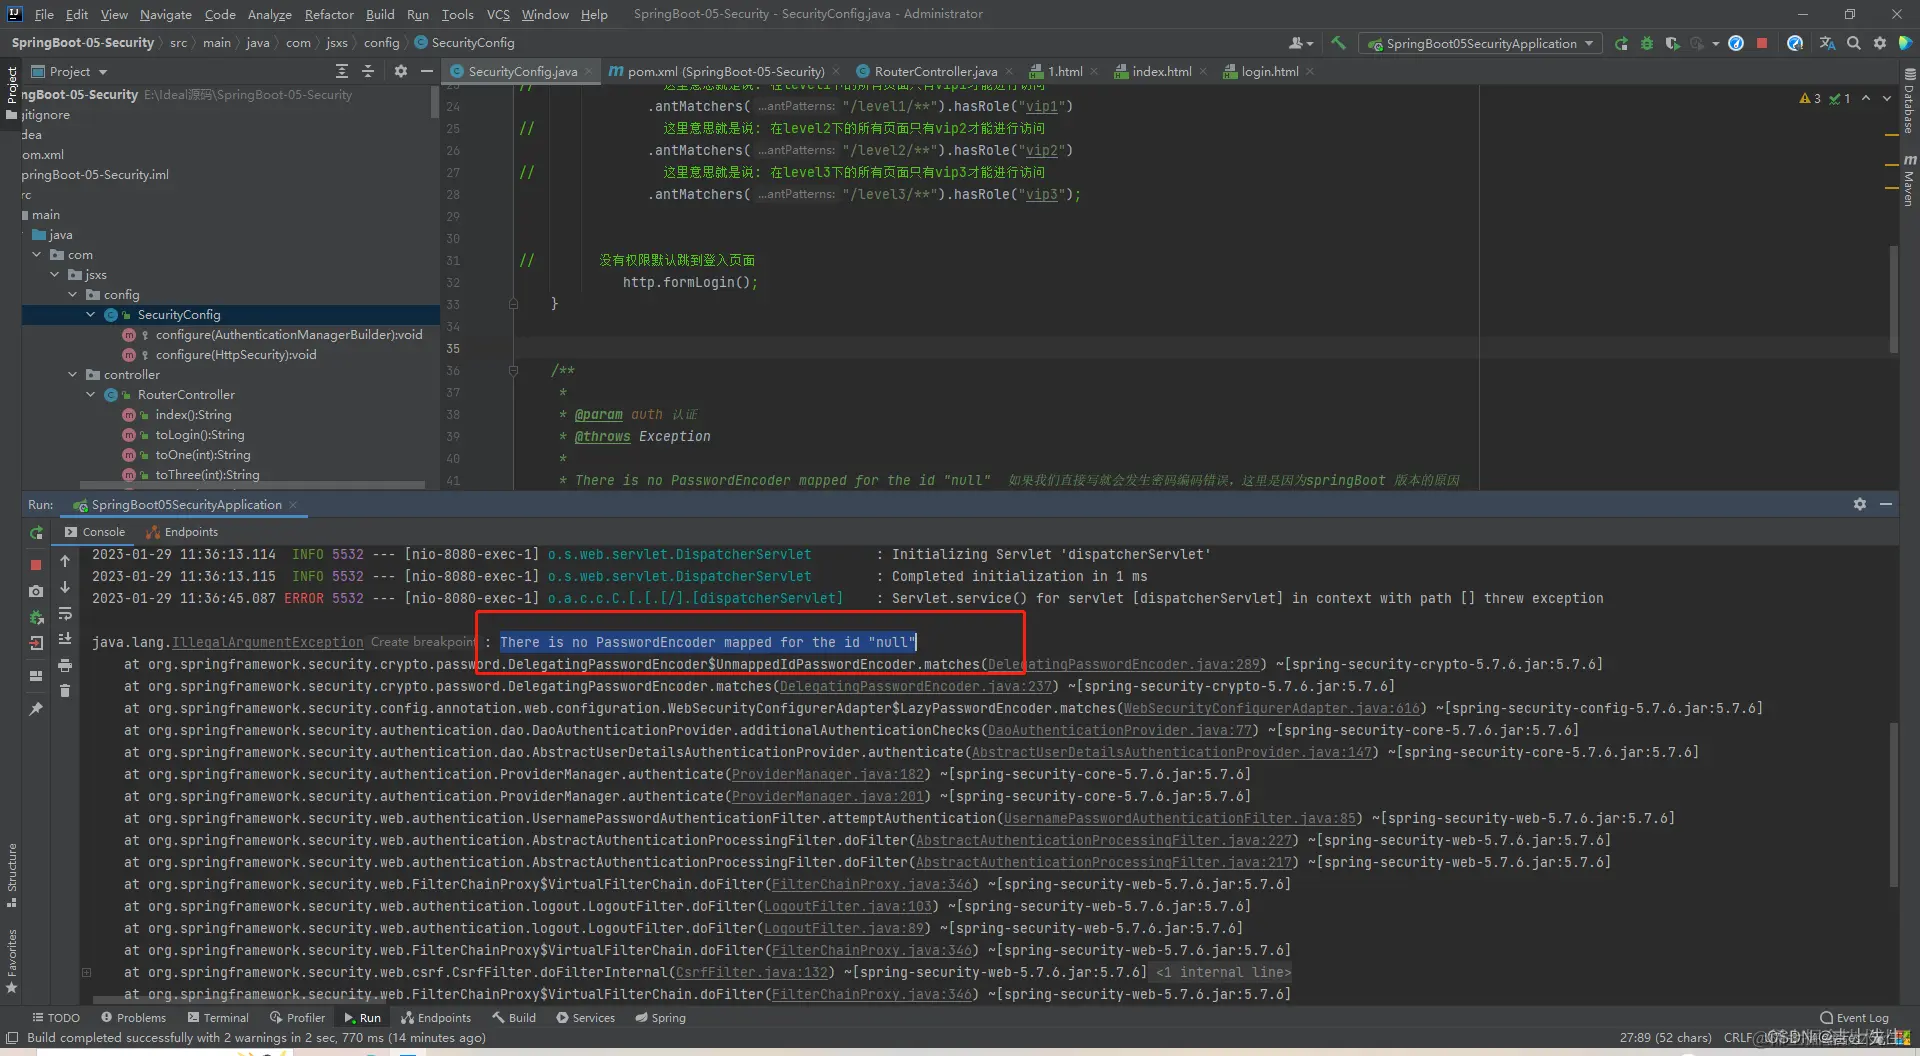
Task: Fold the Javadoc comment starting at line 36
Action: (513, 370)
